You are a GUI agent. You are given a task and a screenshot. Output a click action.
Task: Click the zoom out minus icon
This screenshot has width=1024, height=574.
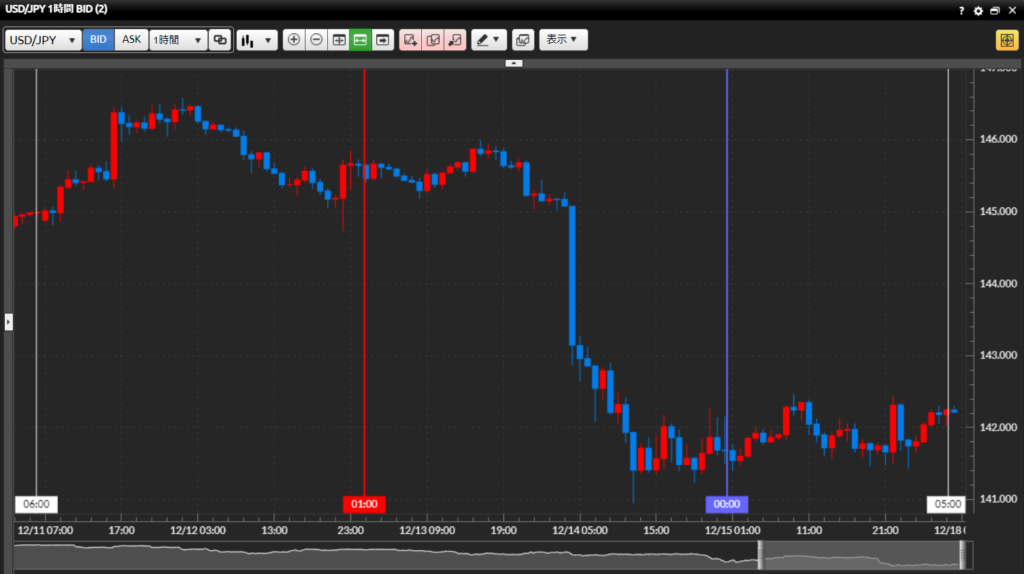316,40
